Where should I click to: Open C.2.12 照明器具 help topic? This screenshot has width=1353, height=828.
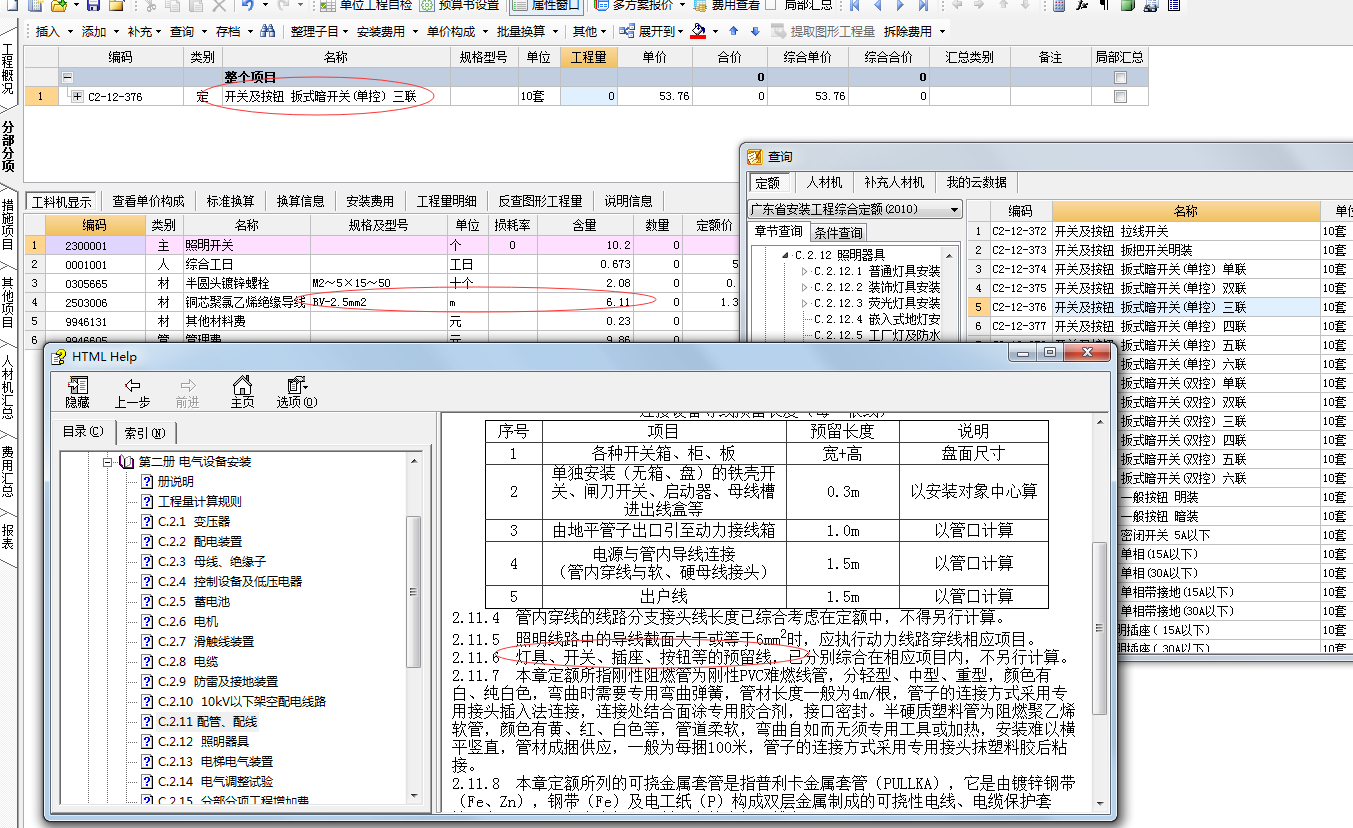[x=203, y=741]
